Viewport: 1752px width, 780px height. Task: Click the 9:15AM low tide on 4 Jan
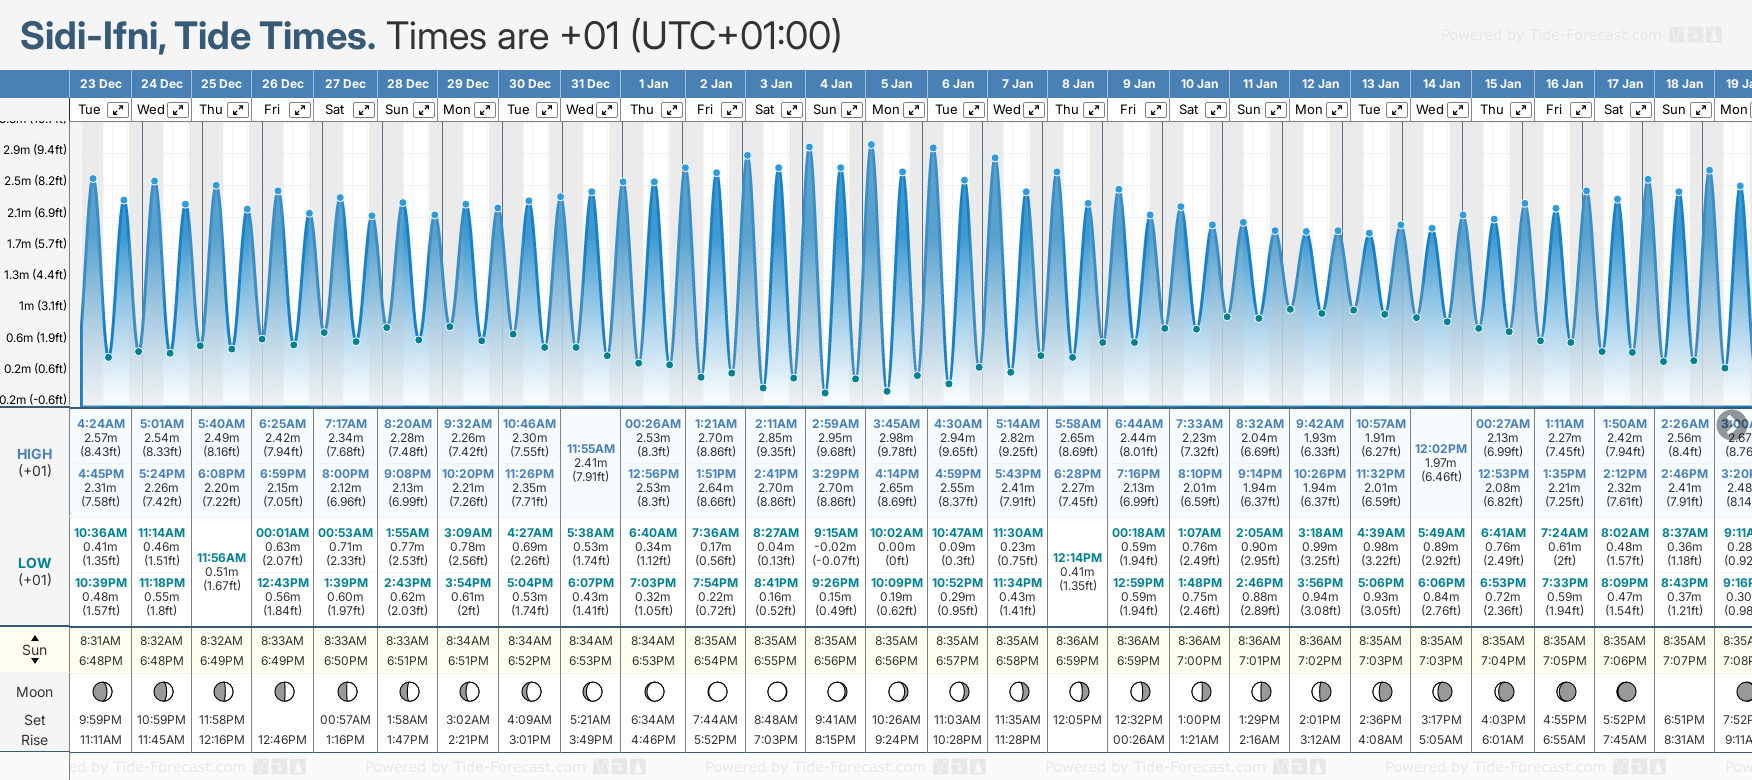[835, 533]
